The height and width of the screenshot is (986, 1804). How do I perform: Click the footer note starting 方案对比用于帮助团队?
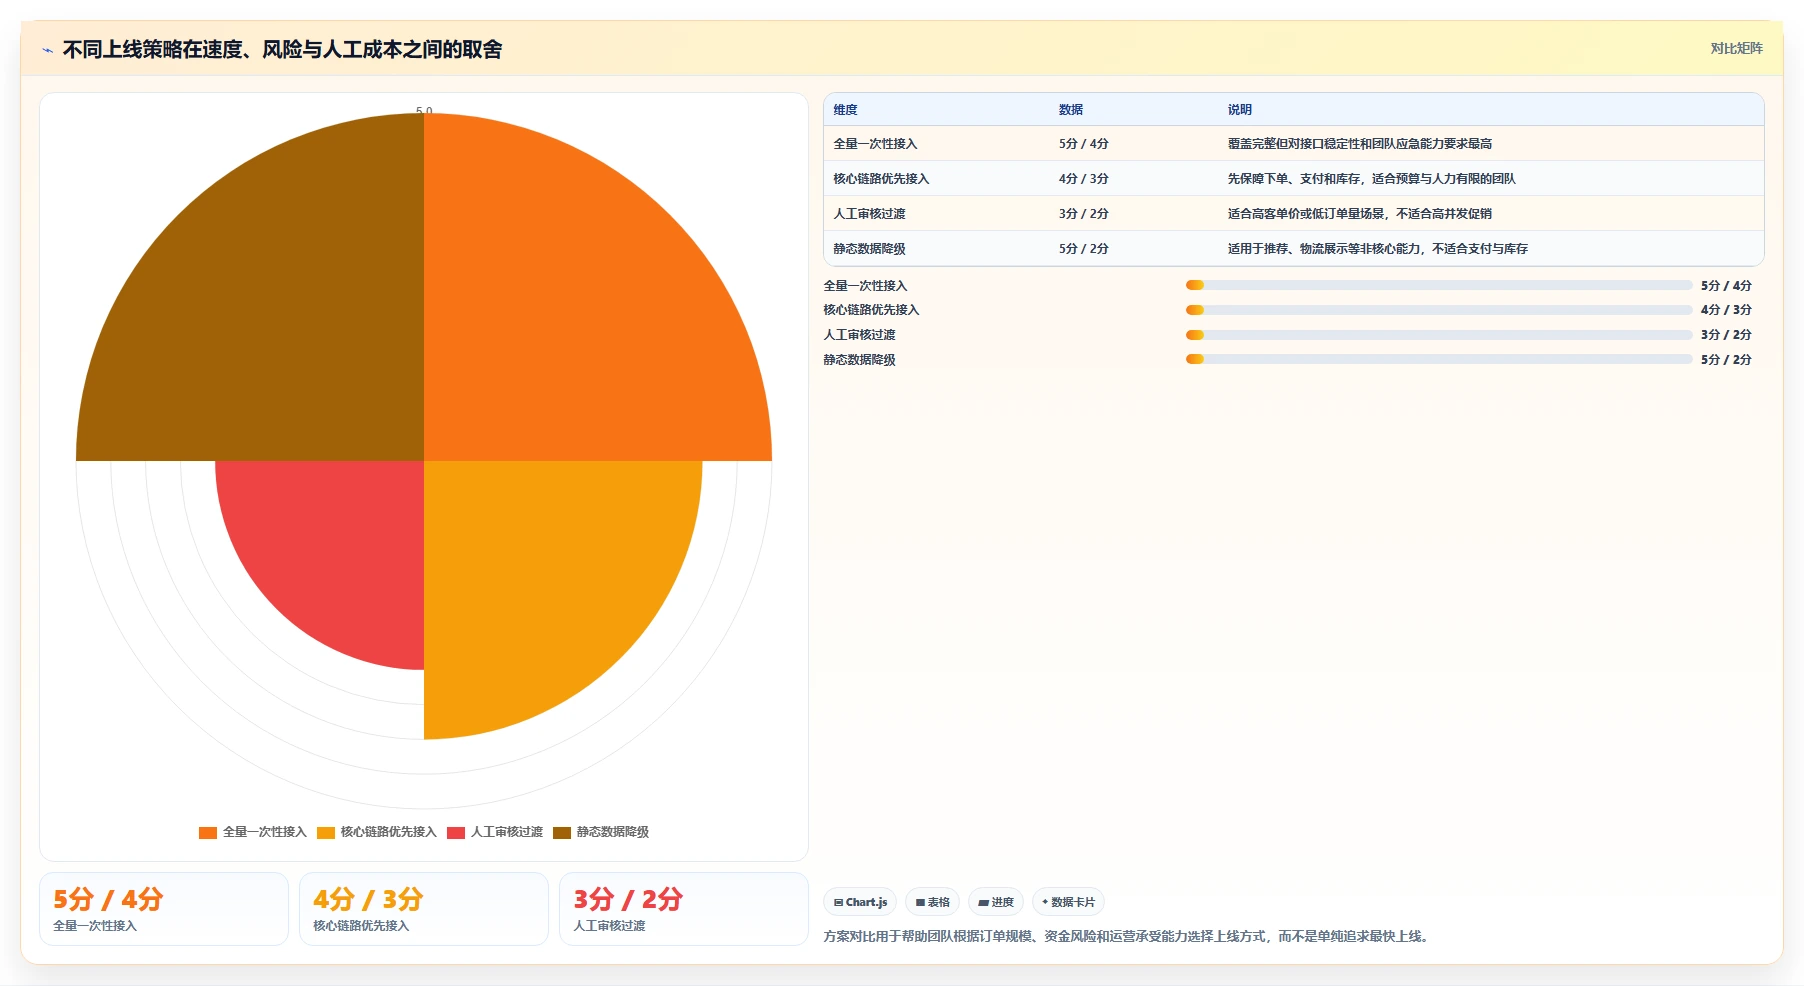[1128, 937]
